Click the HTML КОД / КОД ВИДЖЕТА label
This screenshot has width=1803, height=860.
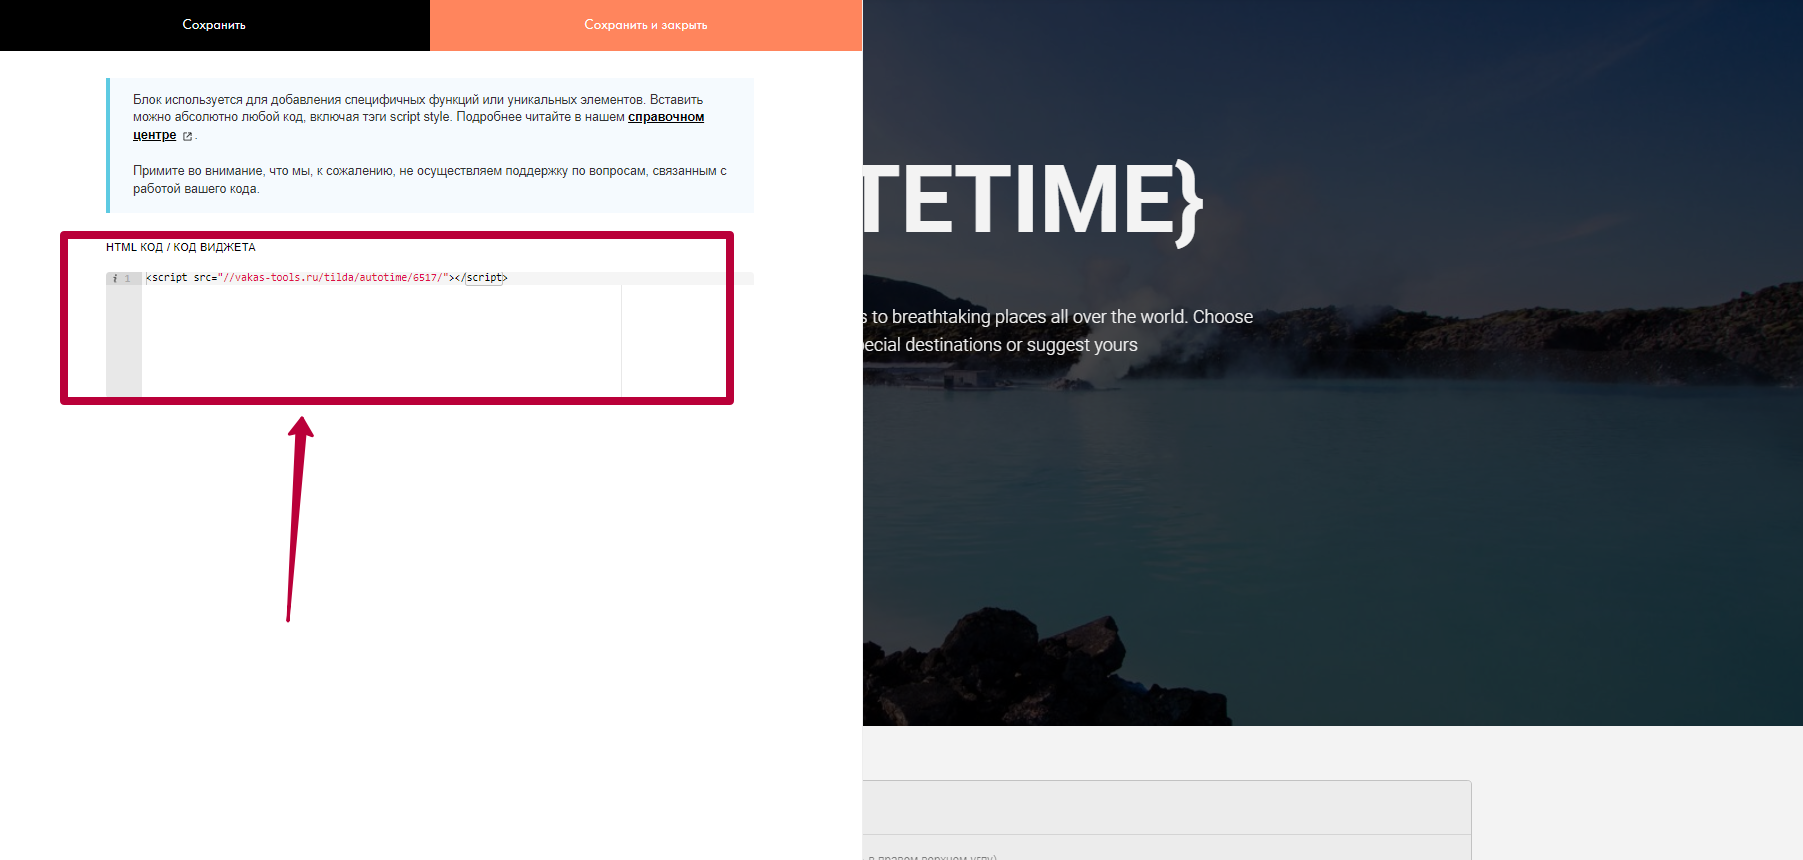coord(181,247)
